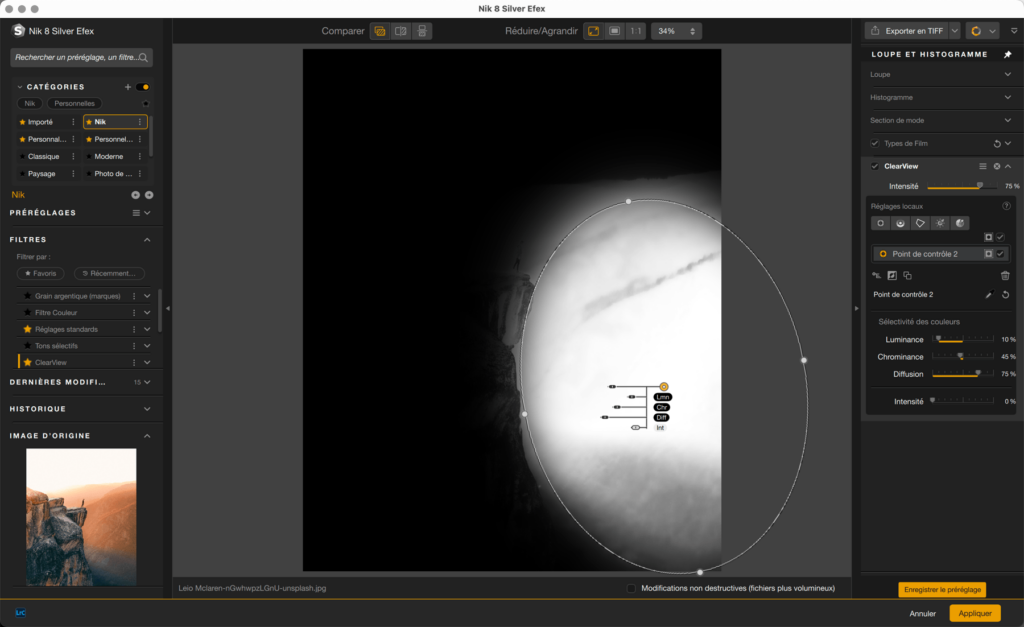Viewport: 1024px width, 627px height.
Task: Remove ClearView filter with X icon
Action: pyautogui.click(x=997, y=166)
